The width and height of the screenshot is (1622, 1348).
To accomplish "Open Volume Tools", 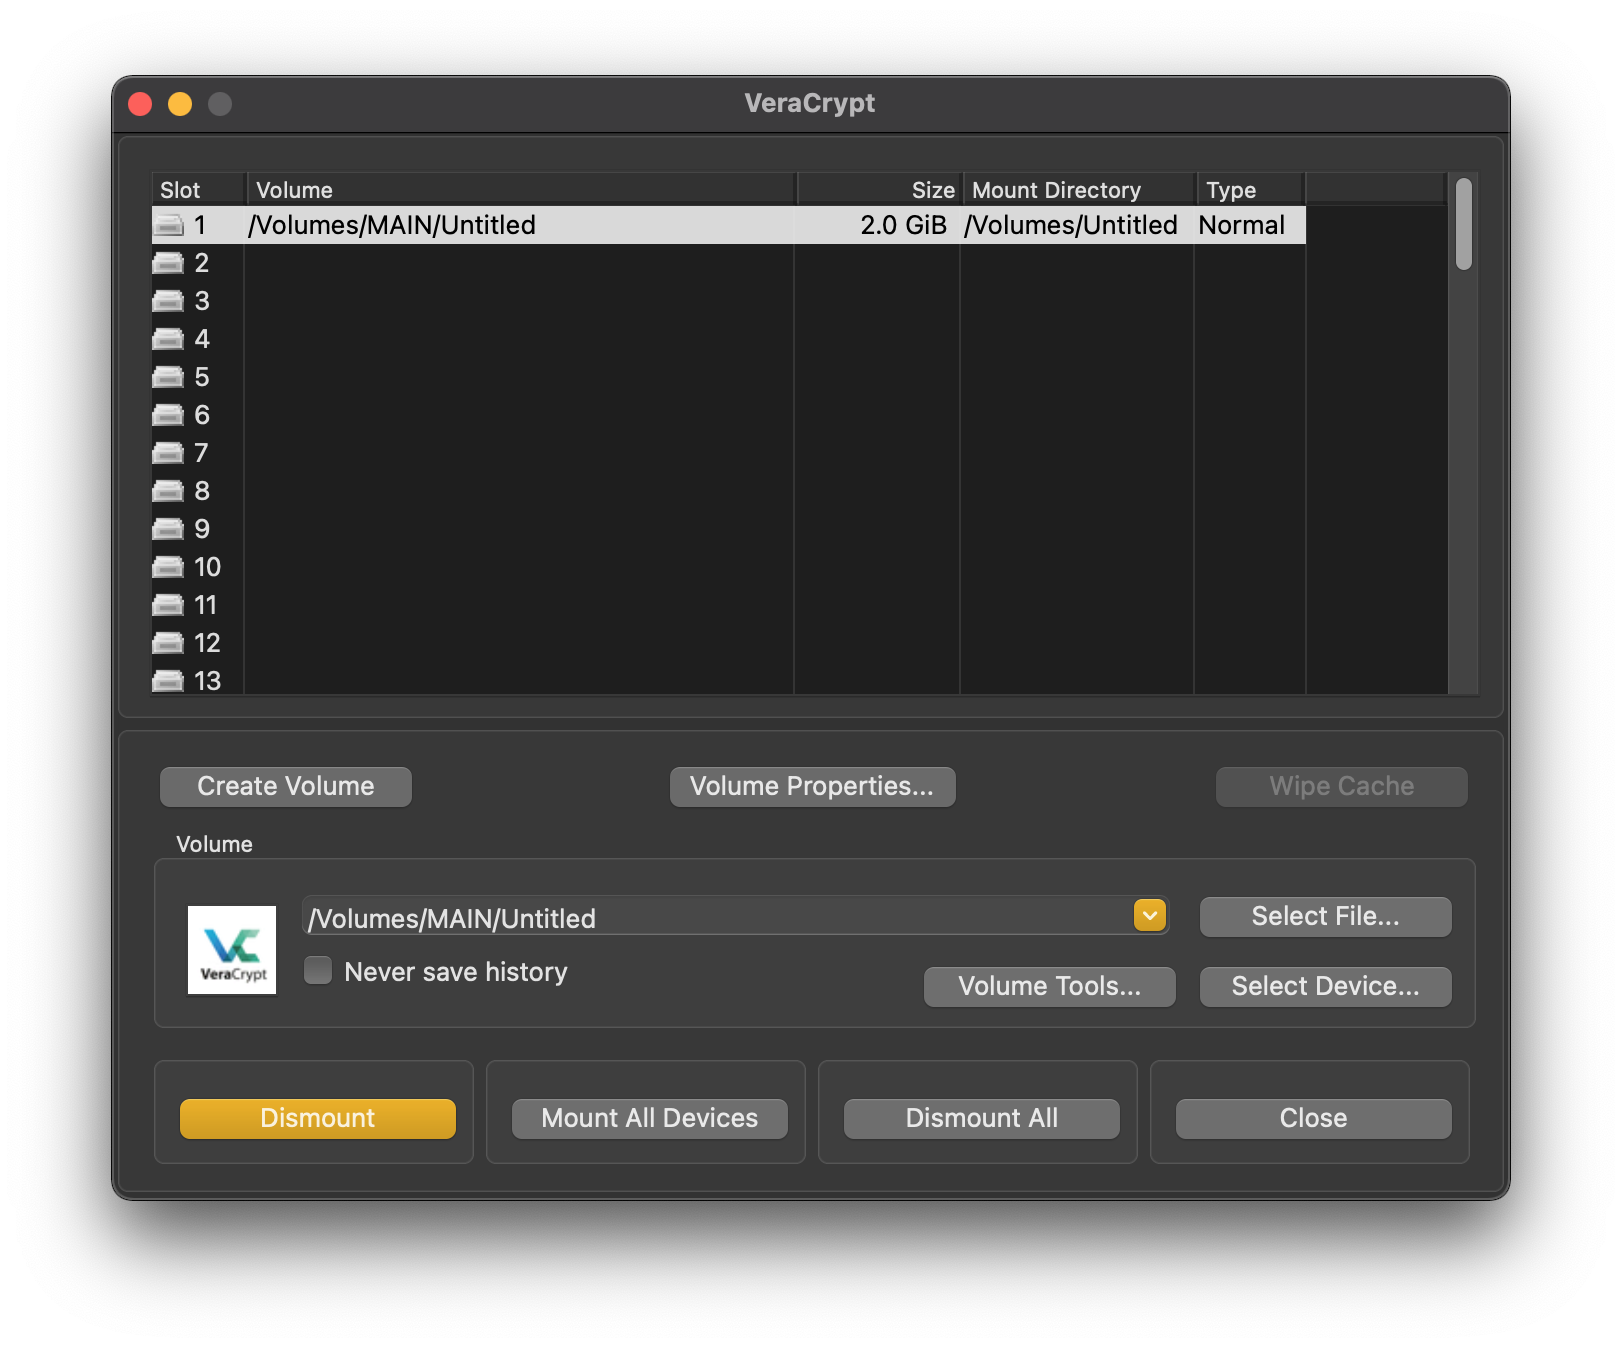I will [1049, 986].
